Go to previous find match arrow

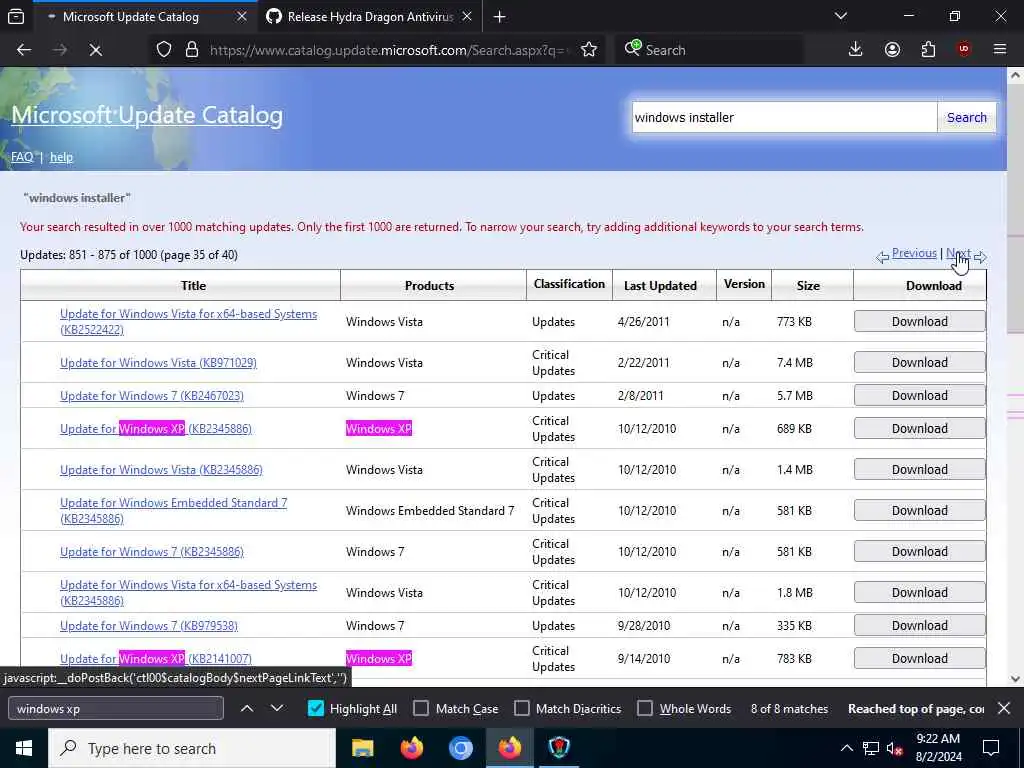coord(247,709)
